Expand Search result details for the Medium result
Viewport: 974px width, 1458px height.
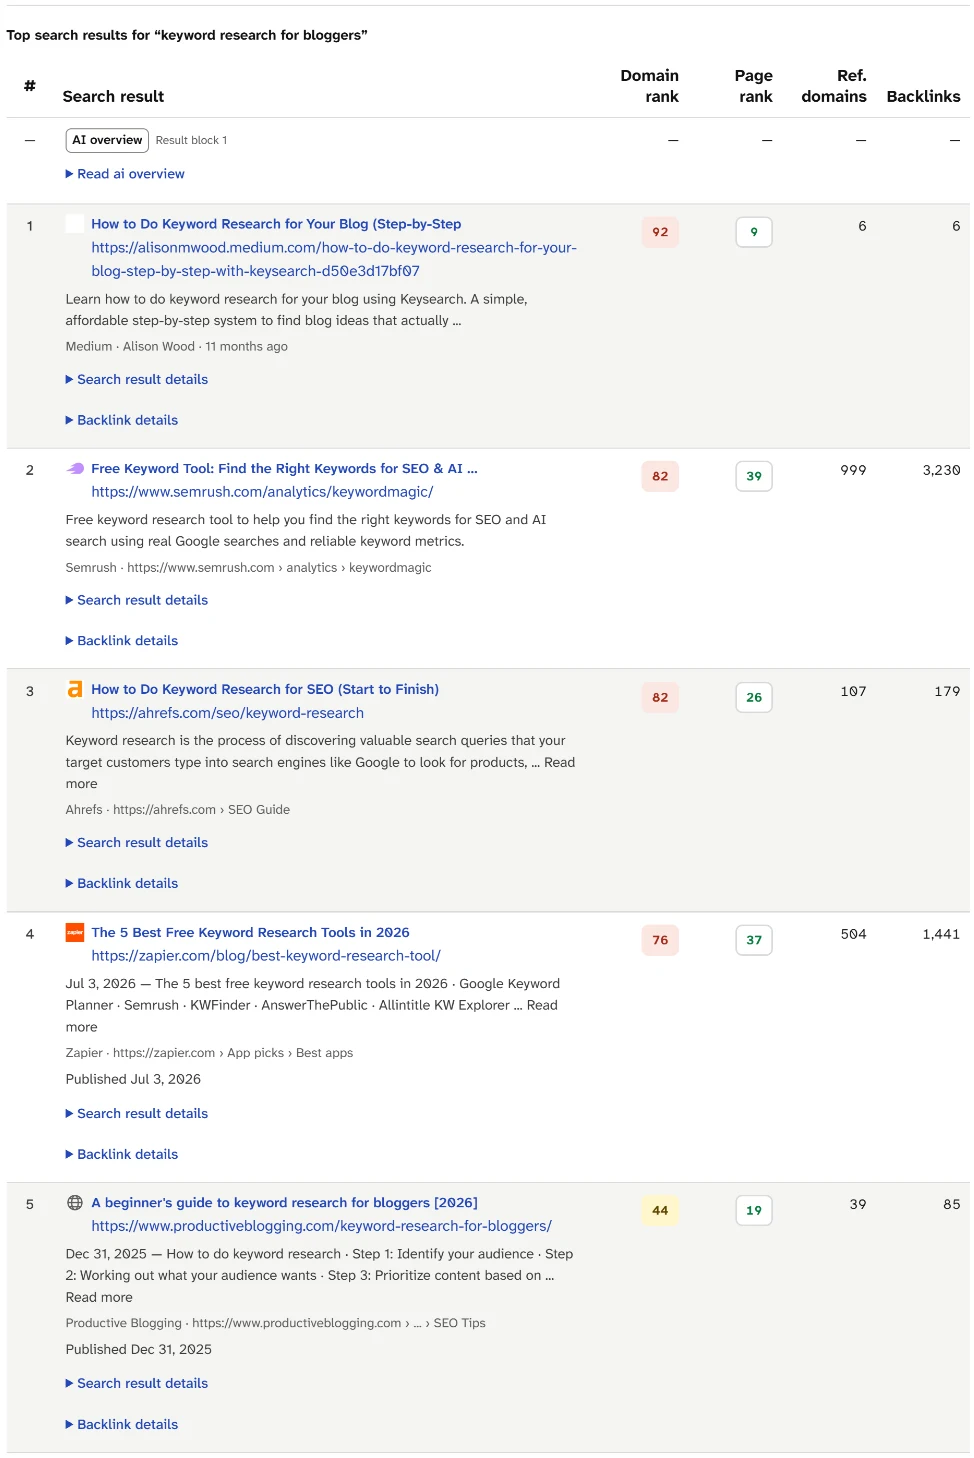pyautogui.click(x=137, y=380)
